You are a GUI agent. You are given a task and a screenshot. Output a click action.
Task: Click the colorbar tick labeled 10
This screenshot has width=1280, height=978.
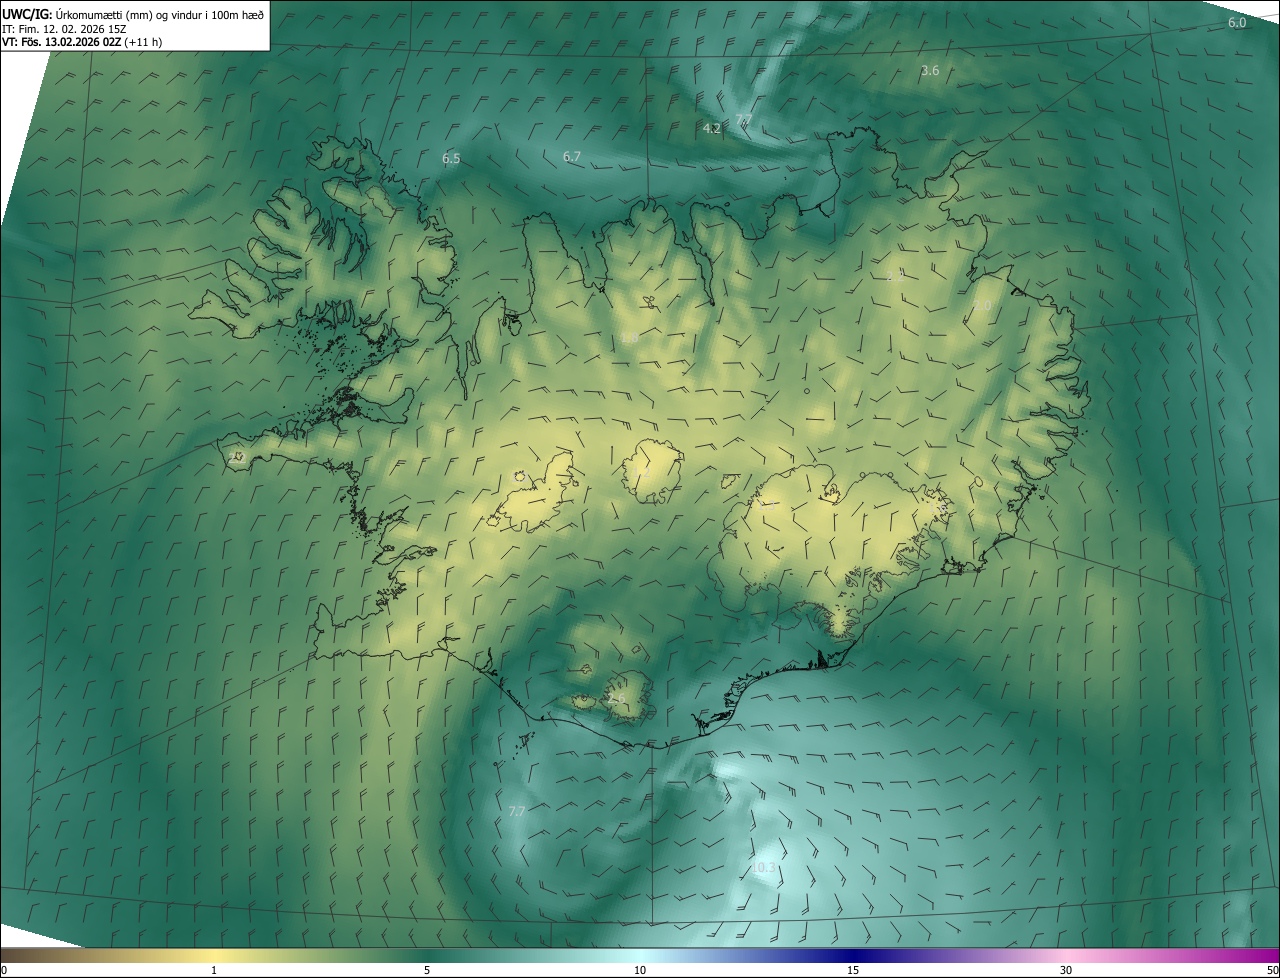point(640,970)
